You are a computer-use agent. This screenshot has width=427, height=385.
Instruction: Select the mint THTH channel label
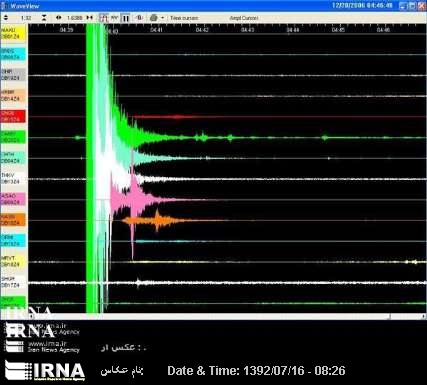[13, 158]
